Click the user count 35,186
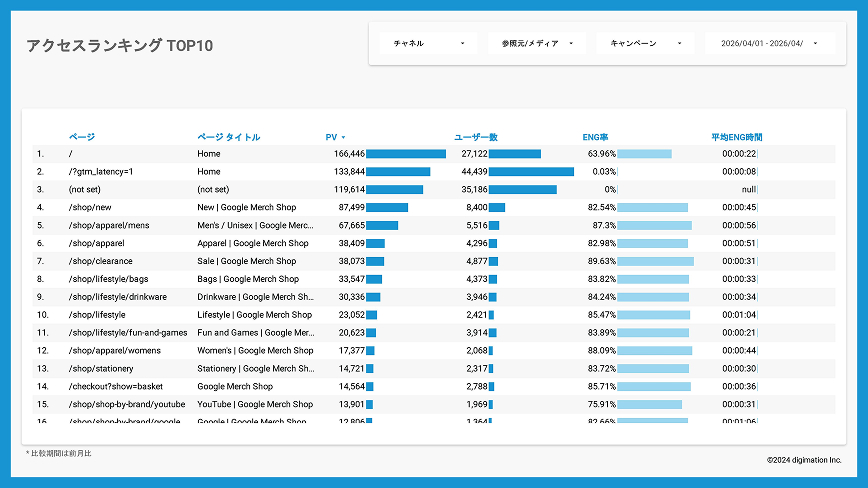The image size is (868, 488). point(474,189)
